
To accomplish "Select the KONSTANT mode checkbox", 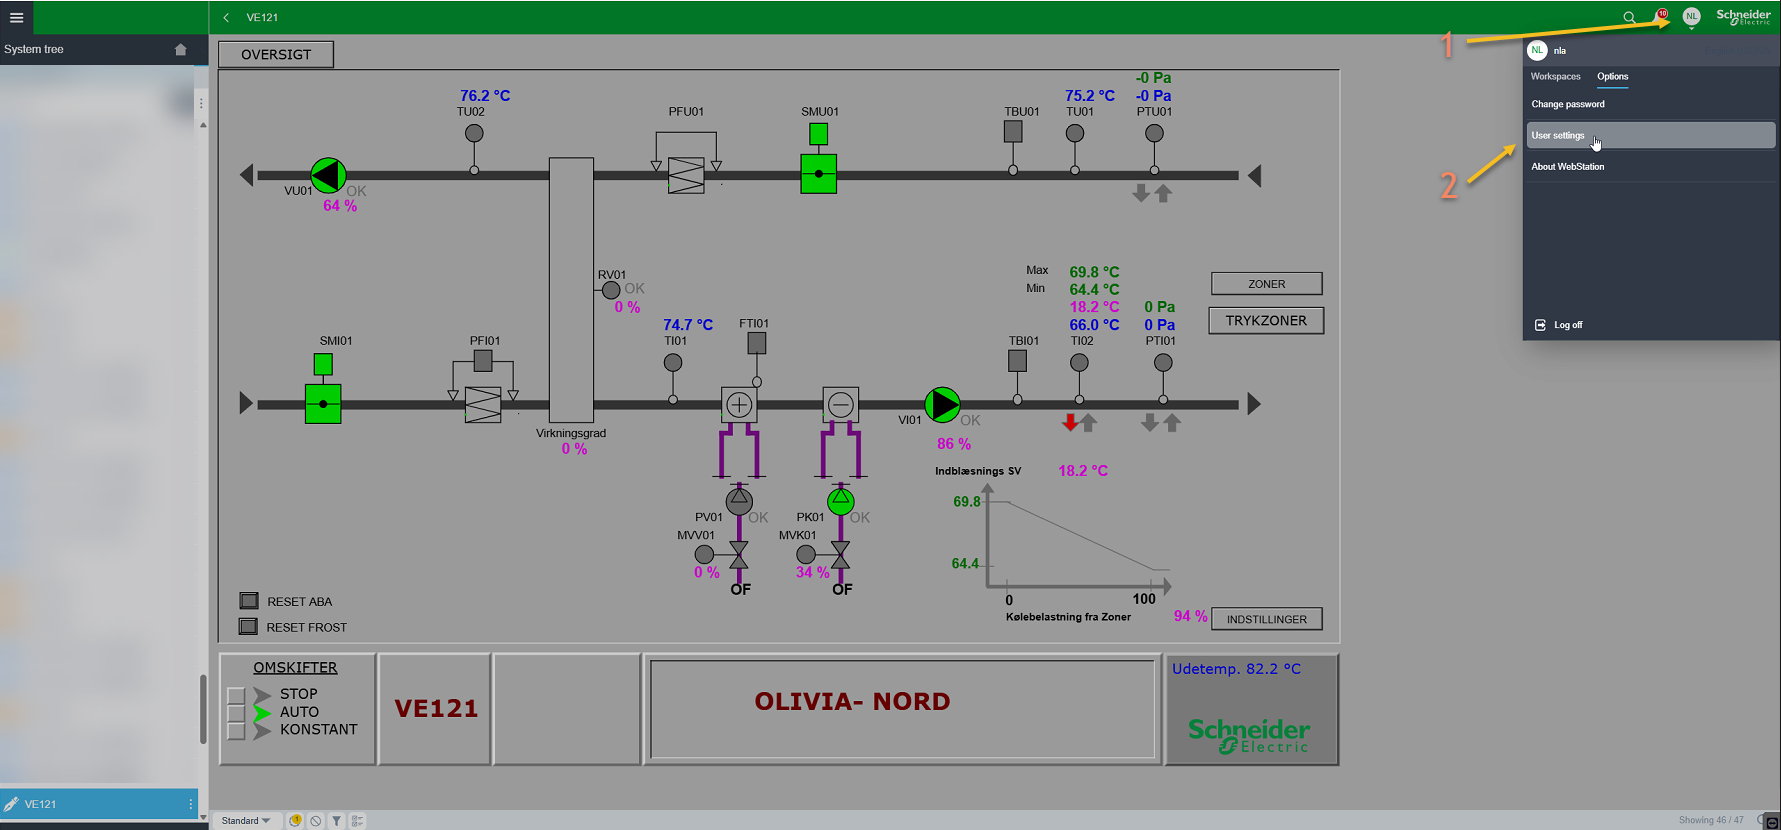I will click(x=236, y=731).
